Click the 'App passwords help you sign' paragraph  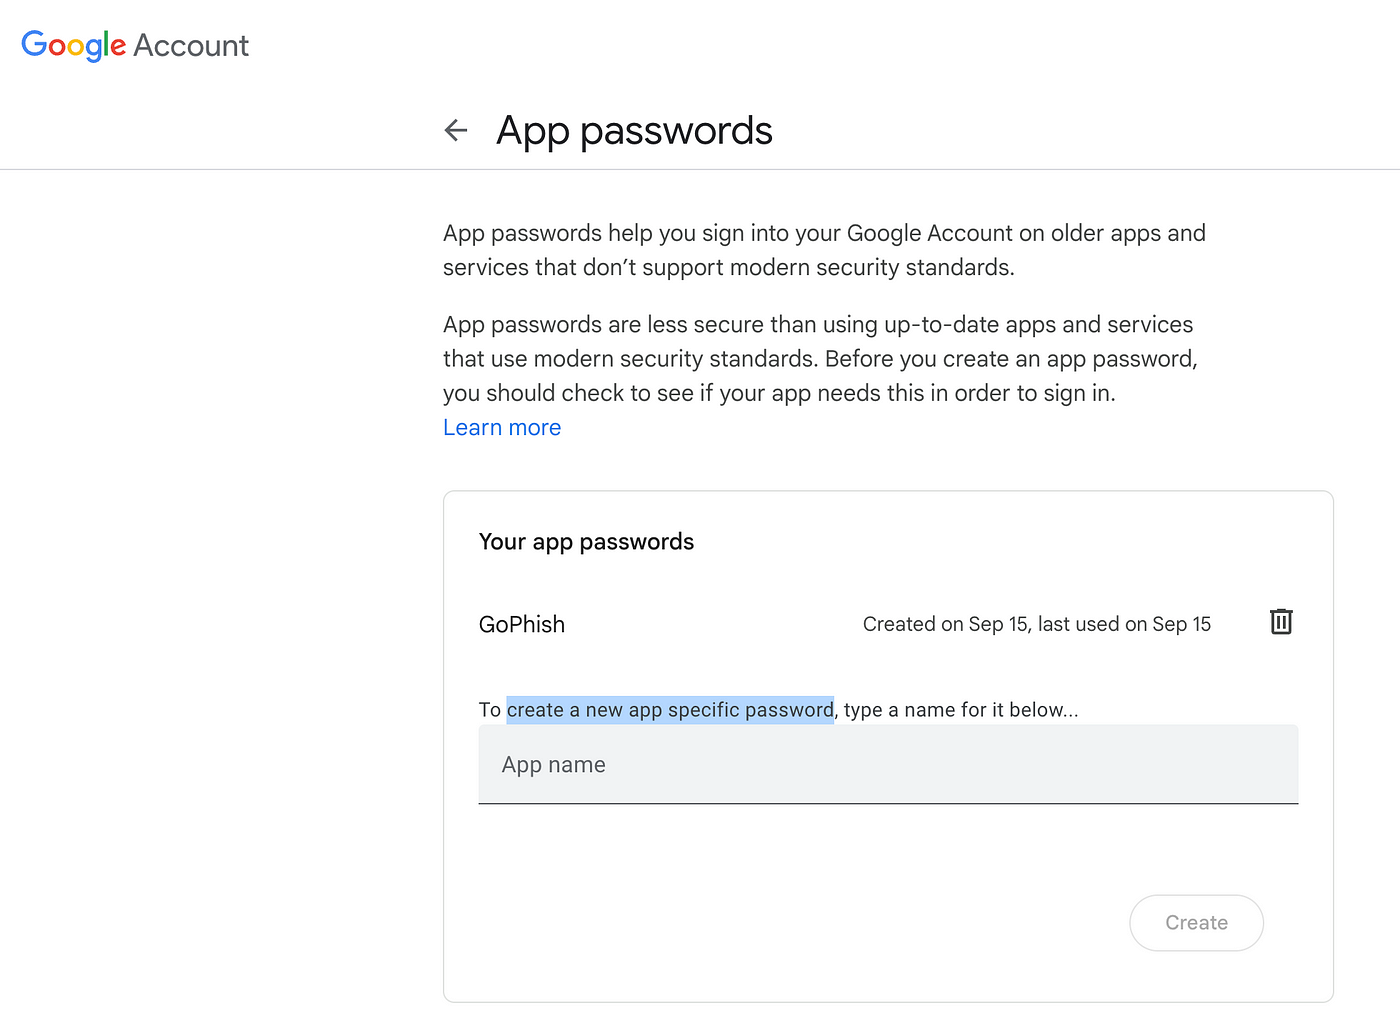[x=824, y=234]
